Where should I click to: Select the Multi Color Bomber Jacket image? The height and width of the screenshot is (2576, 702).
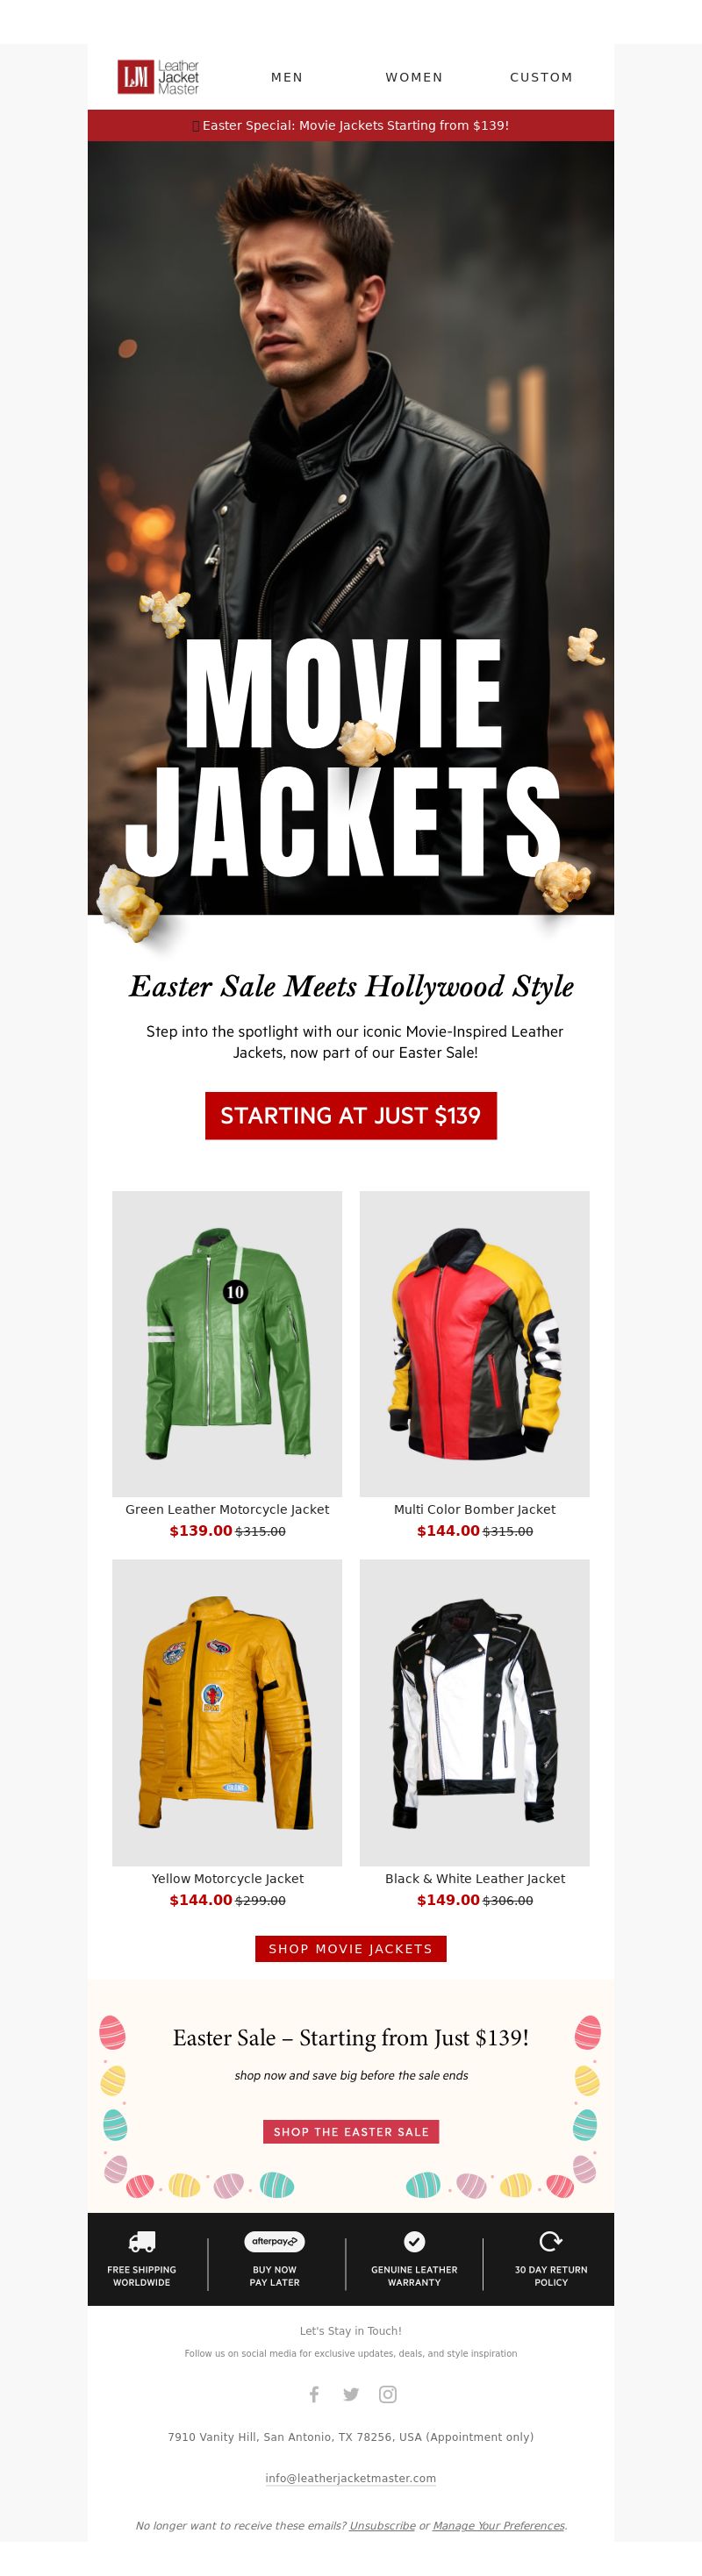click(475, 1343)
